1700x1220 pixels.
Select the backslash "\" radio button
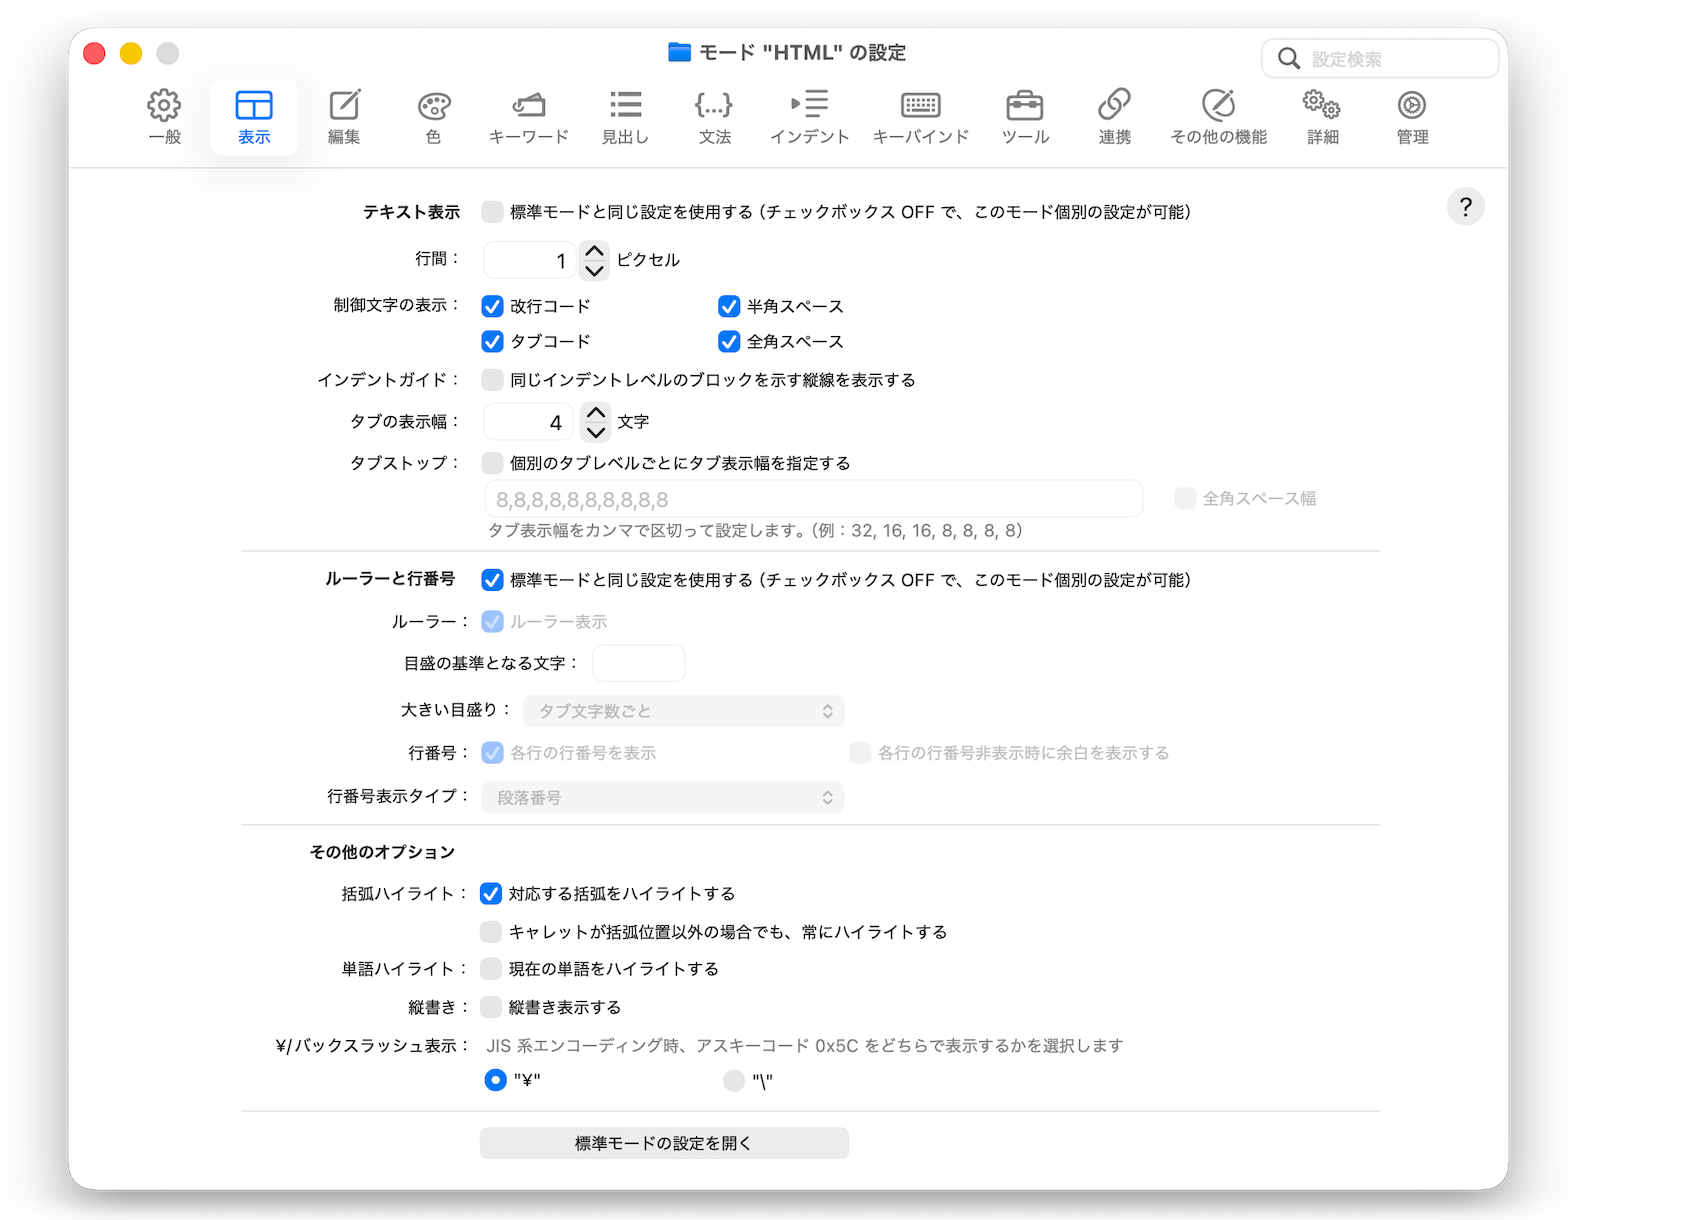coord(734,1081)
